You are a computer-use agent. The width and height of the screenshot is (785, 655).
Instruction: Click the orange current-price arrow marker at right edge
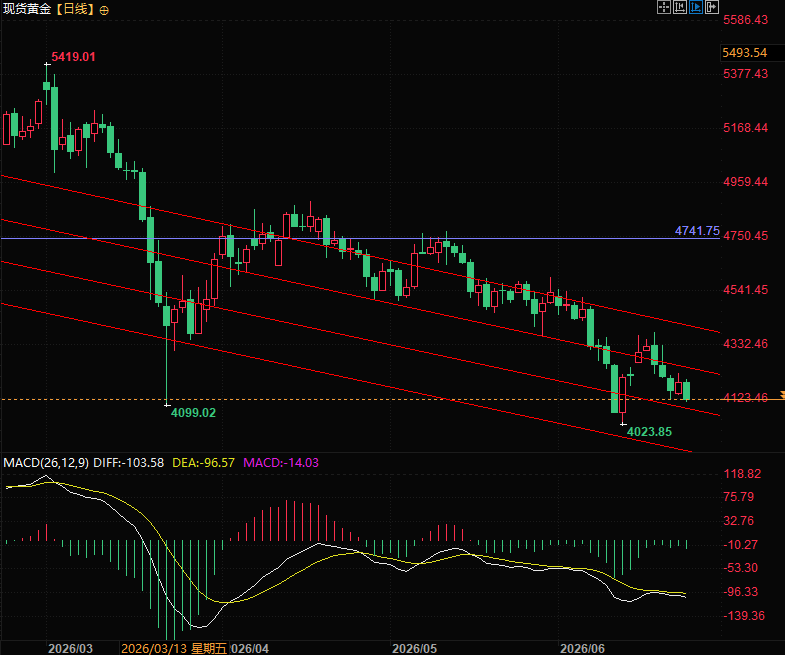[x=782, y=395]
